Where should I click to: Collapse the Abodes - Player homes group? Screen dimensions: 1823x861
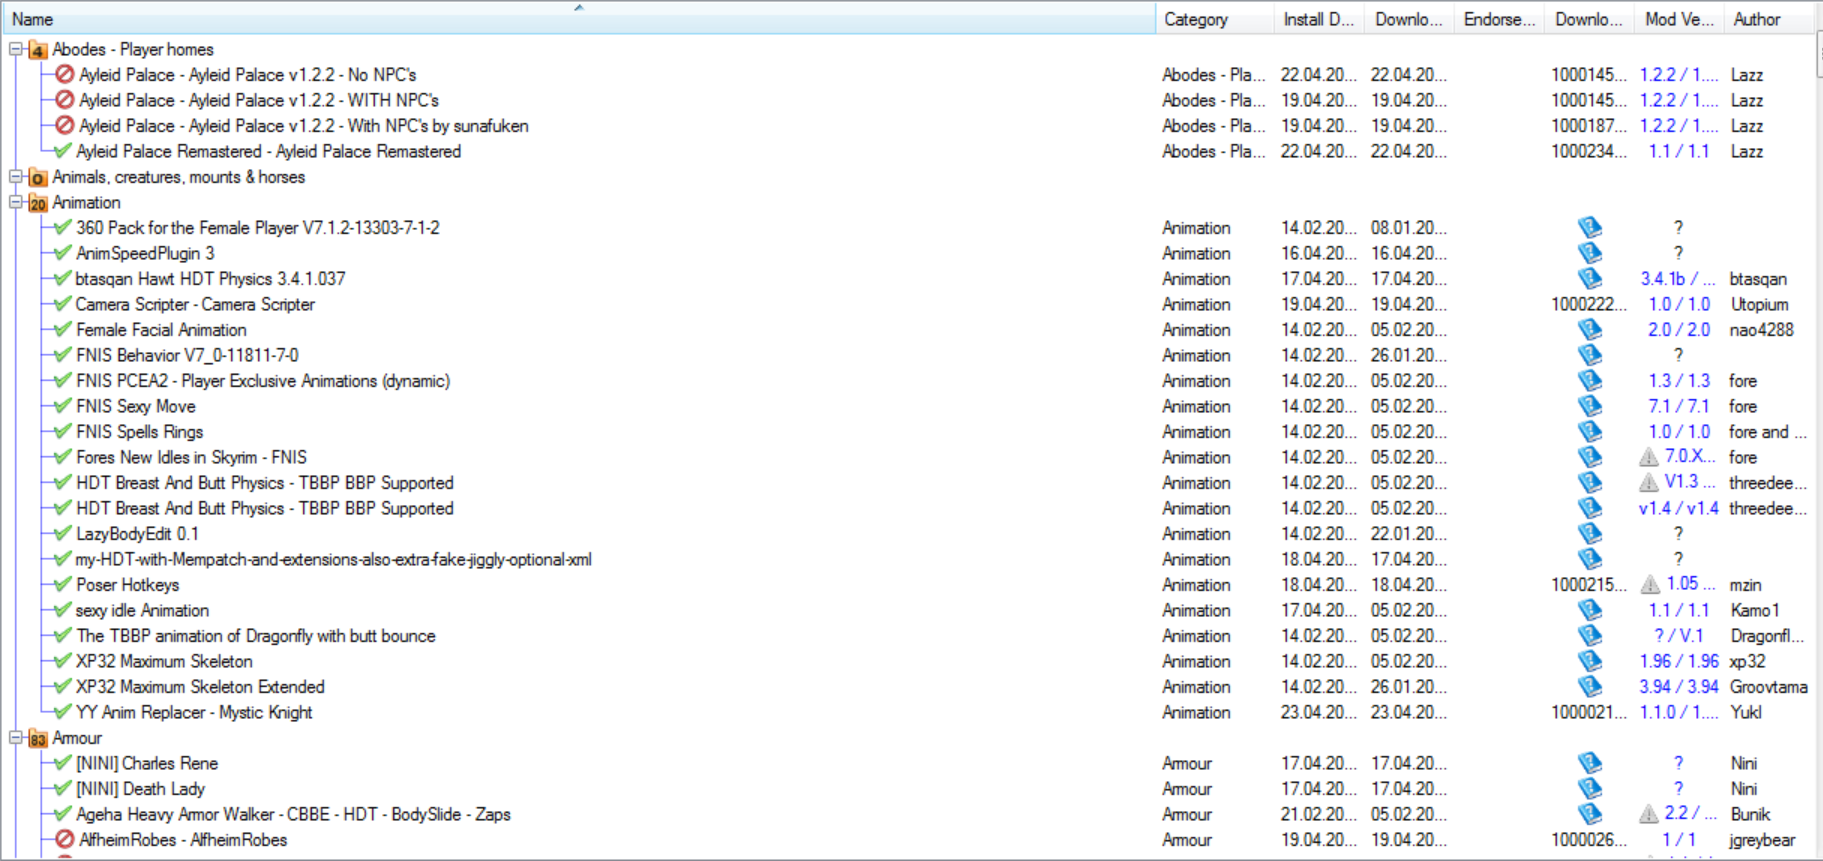16,49
